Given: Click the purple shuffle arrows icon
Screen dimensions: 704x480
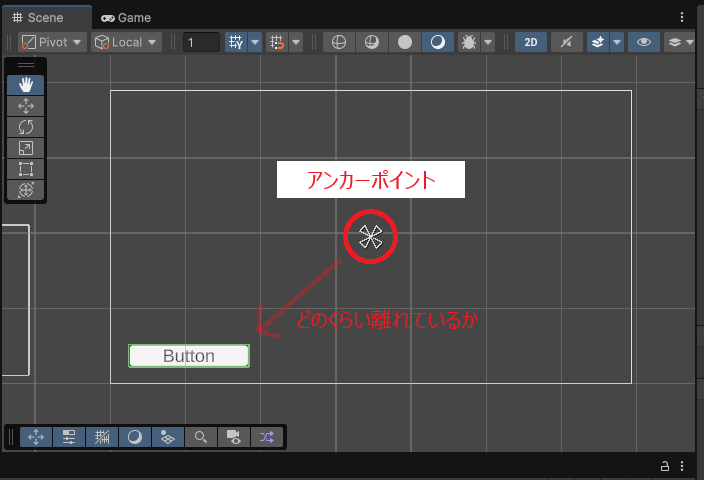Looking at the screenshot, I should (267, 437).
